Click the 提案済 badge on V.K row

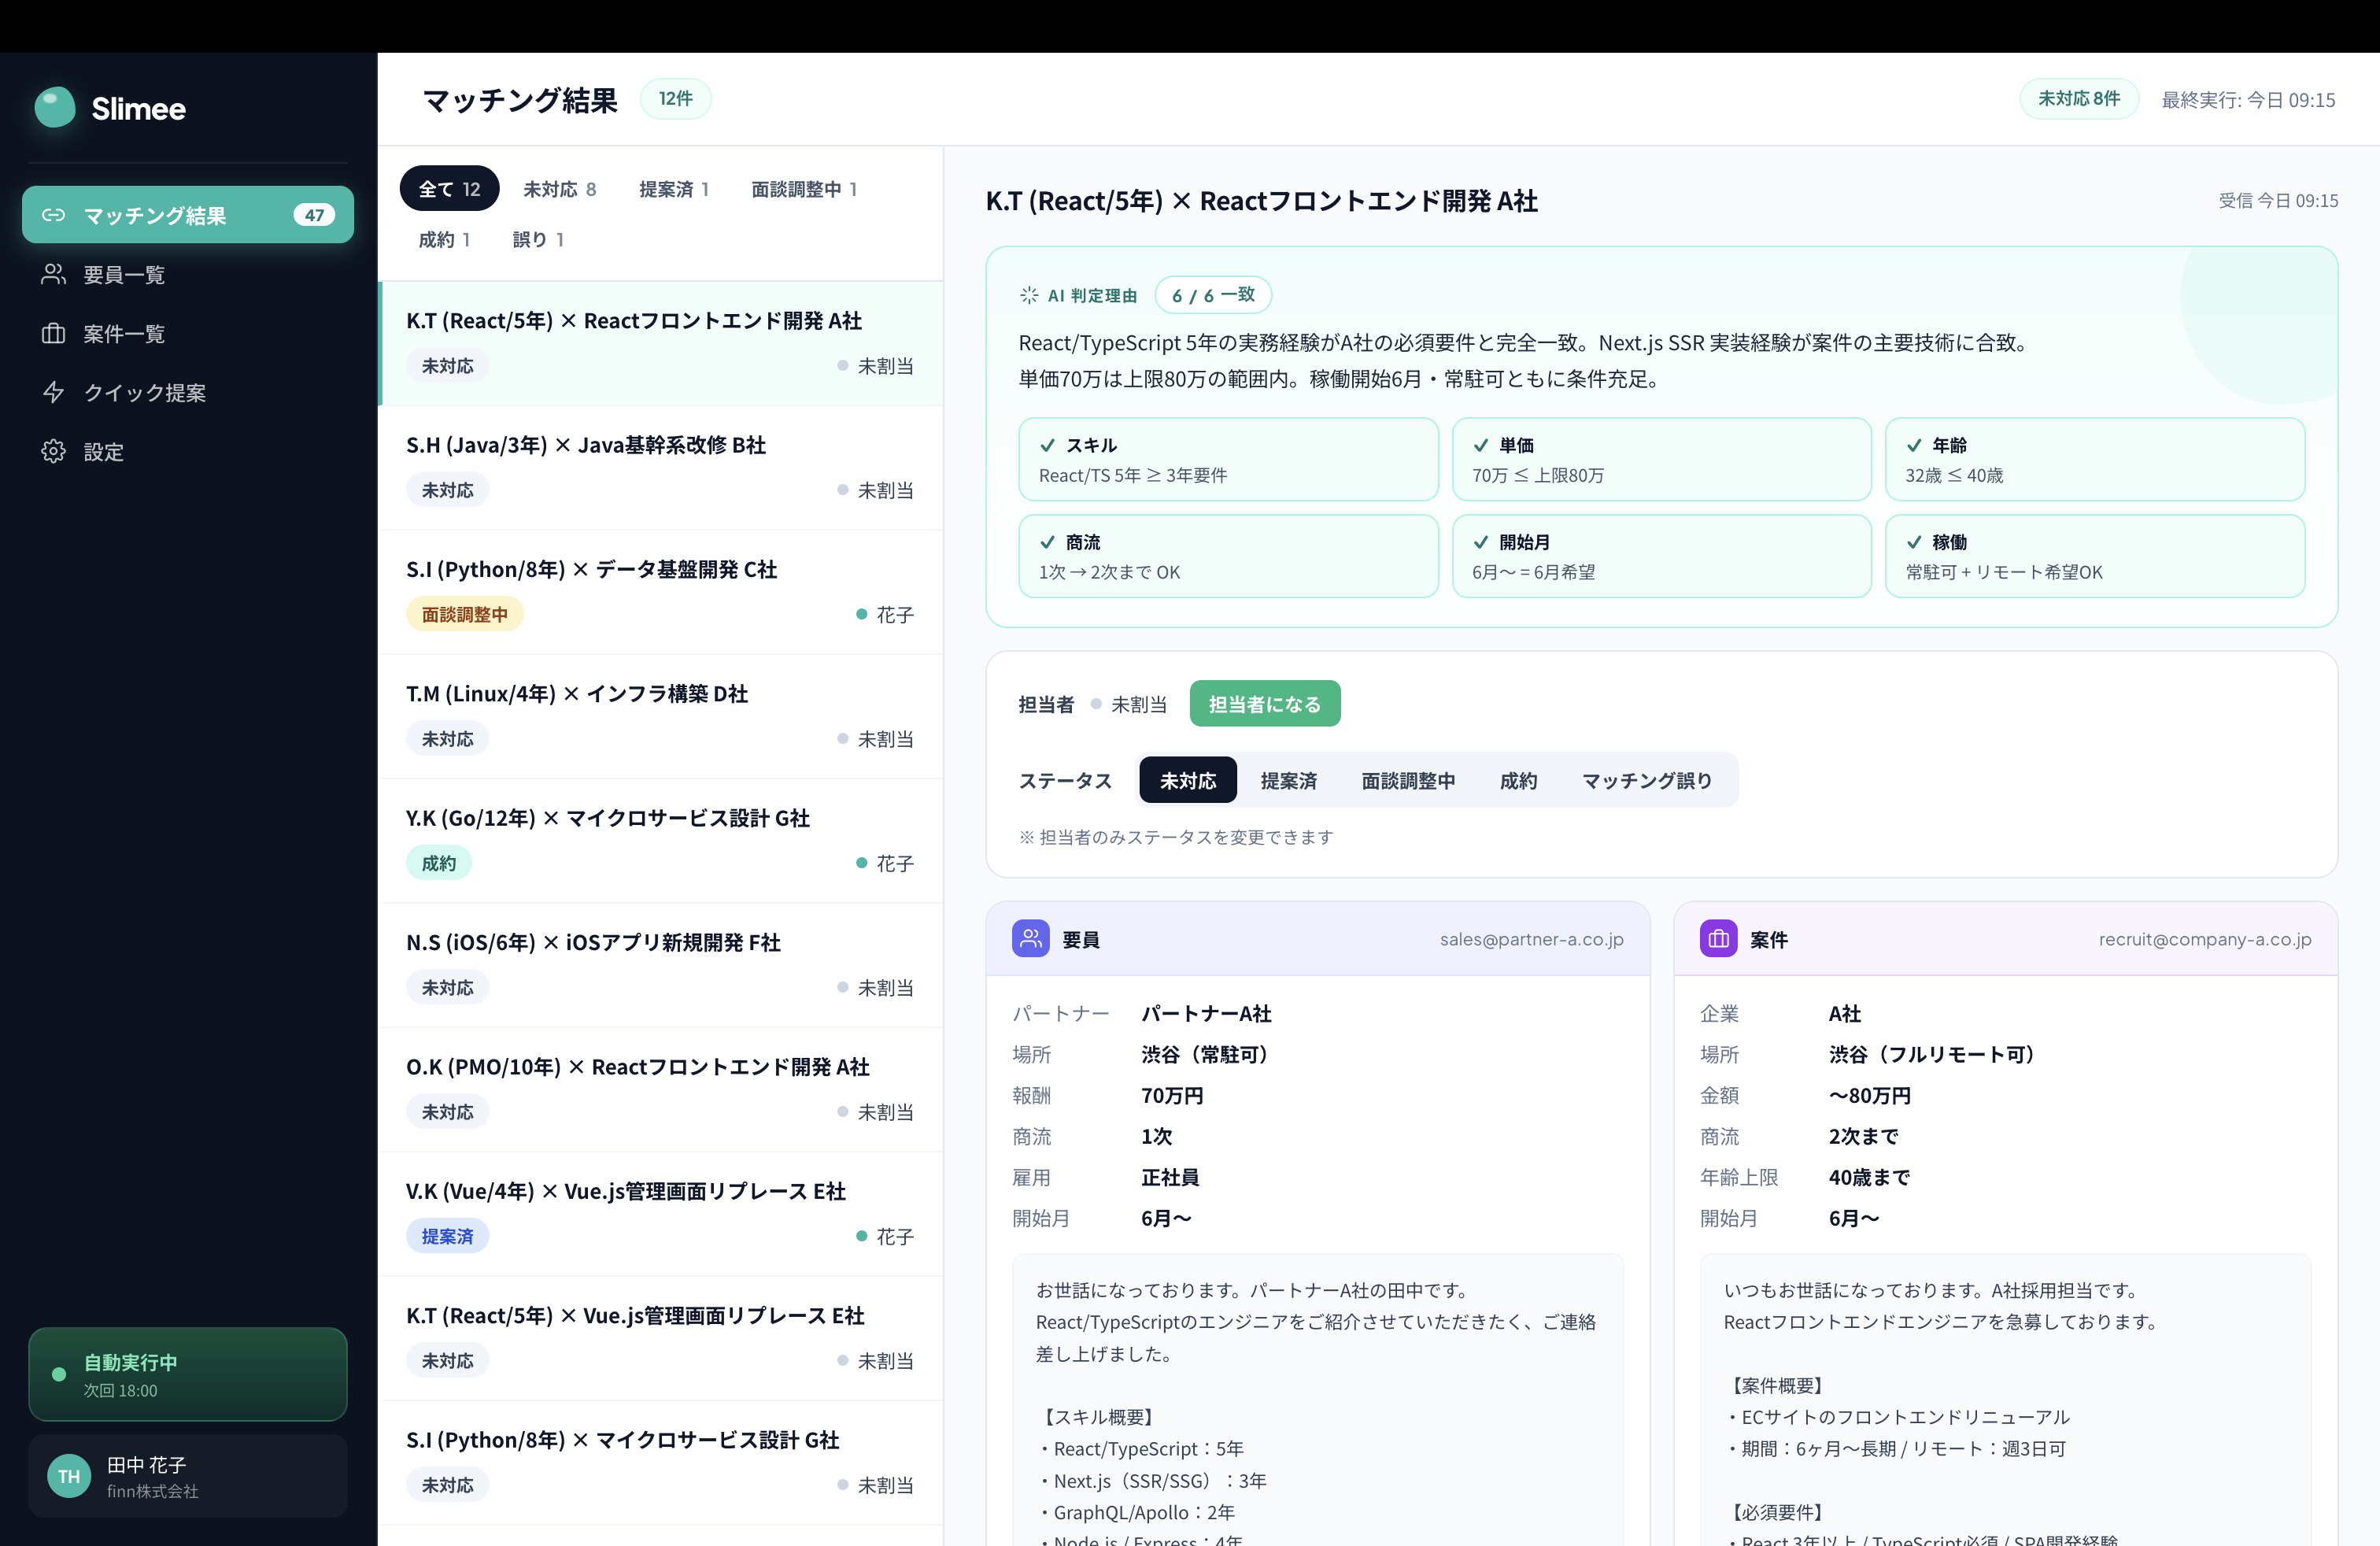click(x=447, y=1236)
